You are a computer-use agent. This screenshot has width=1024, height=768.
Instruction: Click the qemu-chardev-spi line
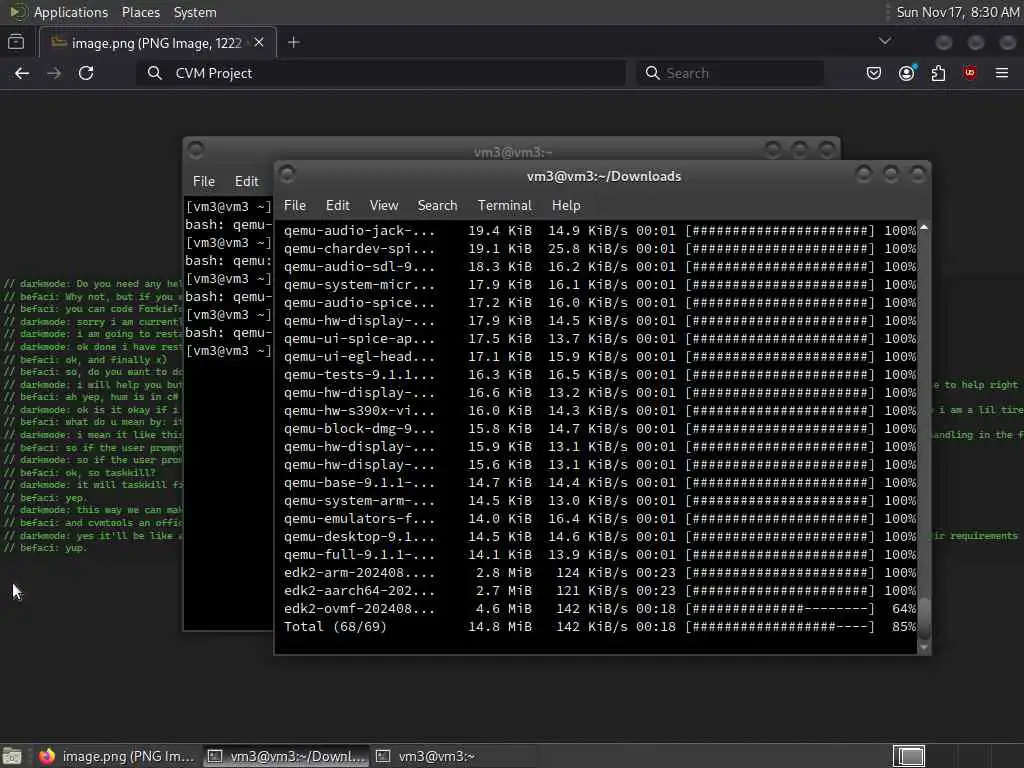coord(600,249)
